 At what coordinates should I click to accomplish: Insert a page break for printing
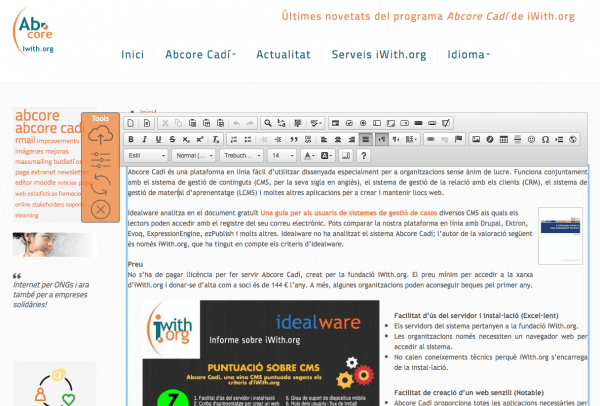point(559,140)
